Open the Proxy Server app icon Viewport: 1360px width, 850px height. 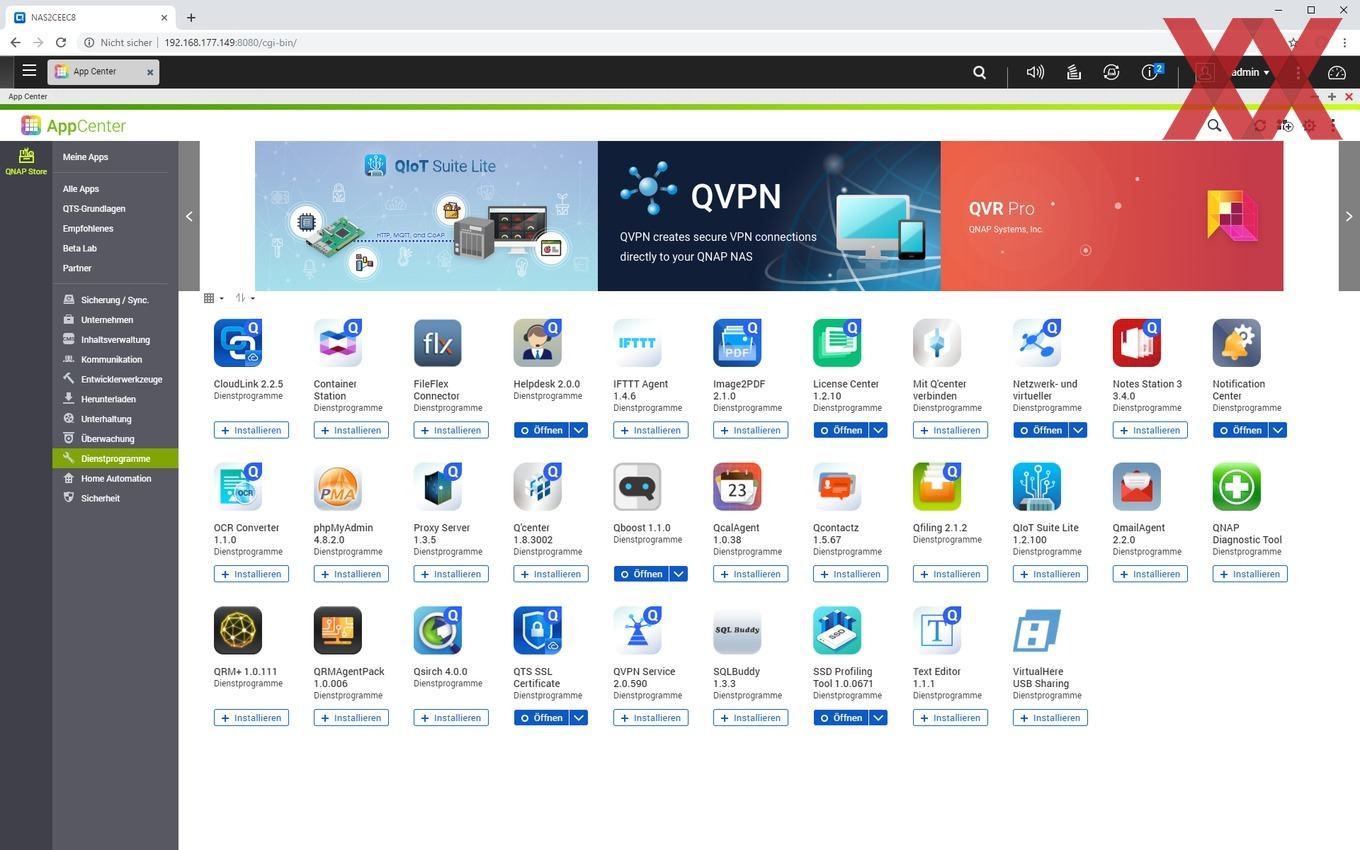click(438, 487)
